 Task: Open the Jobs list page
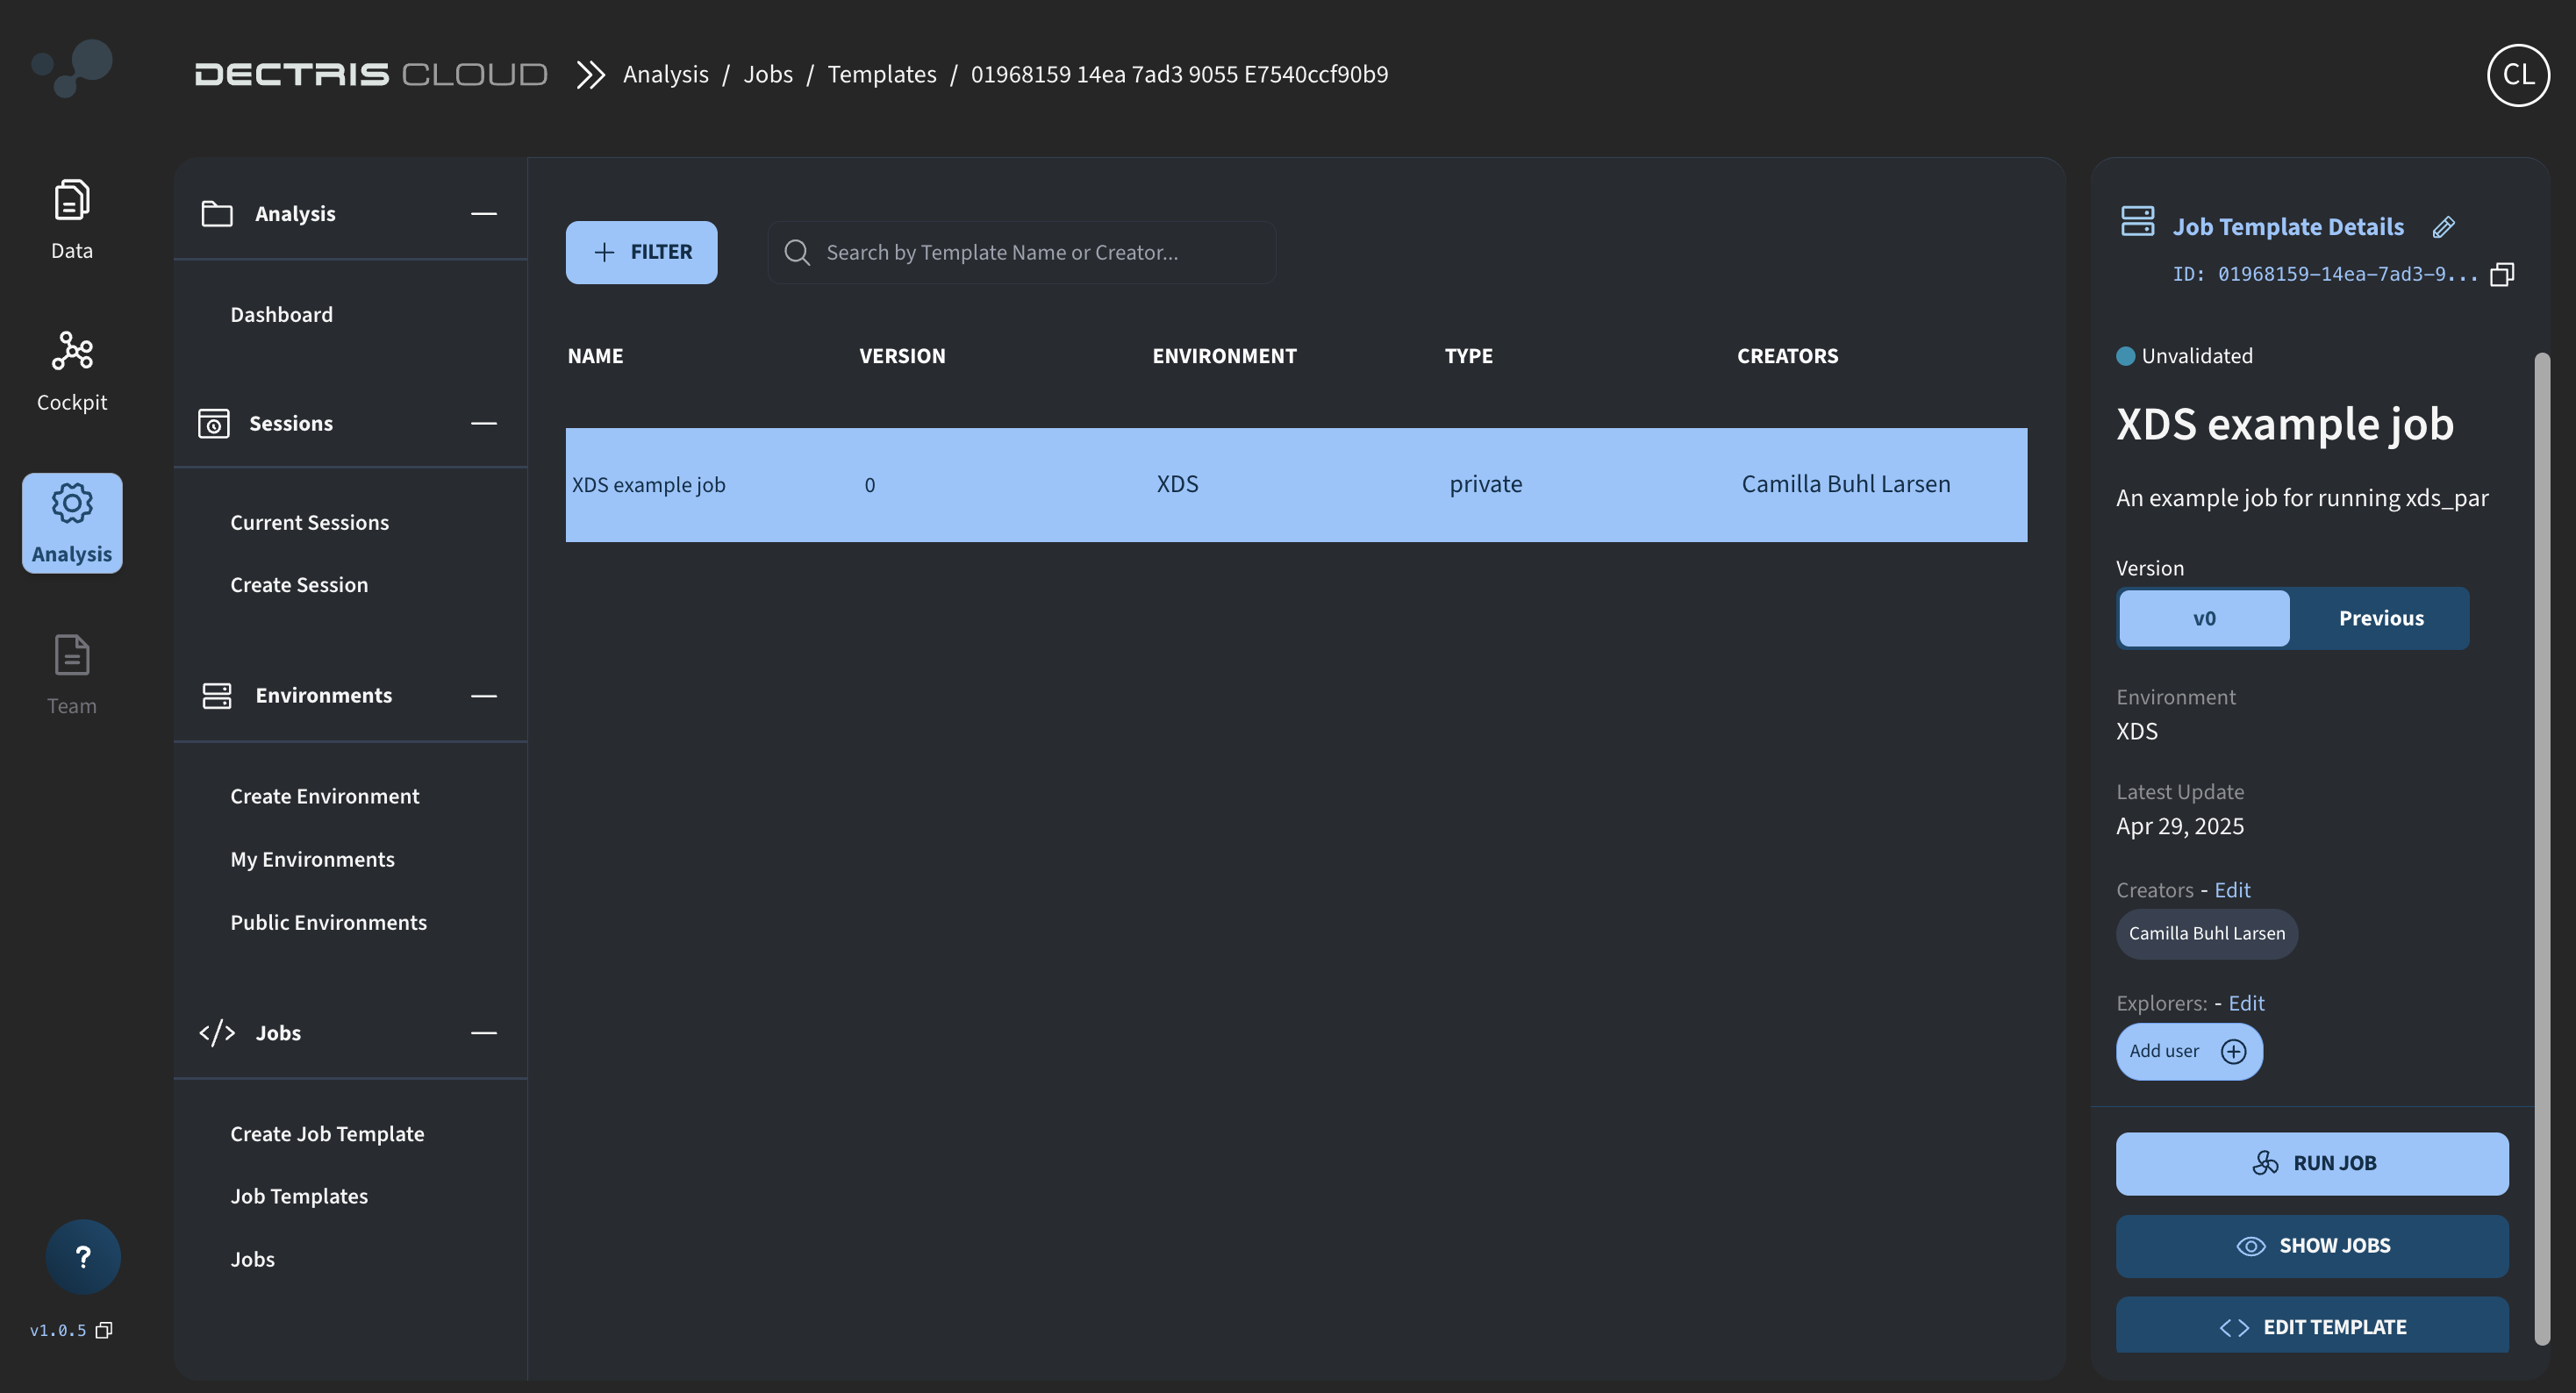(252, 1259)
